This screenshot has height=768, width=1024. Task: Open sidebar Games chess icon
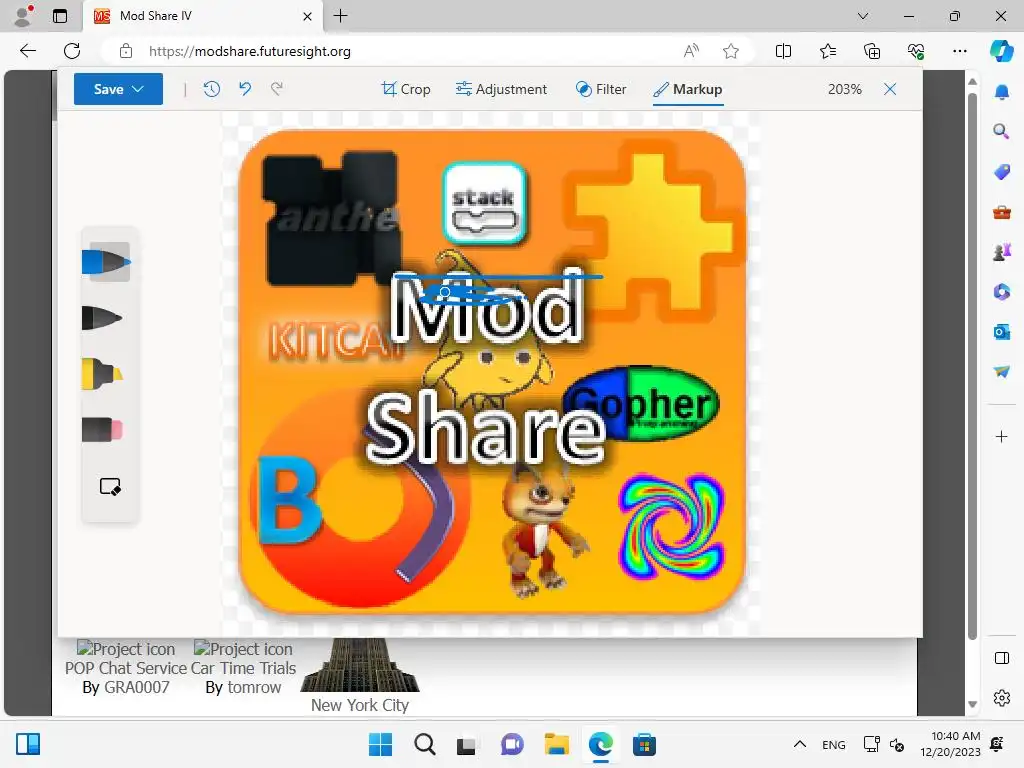pyautogui.click(x=1001, y=252)
